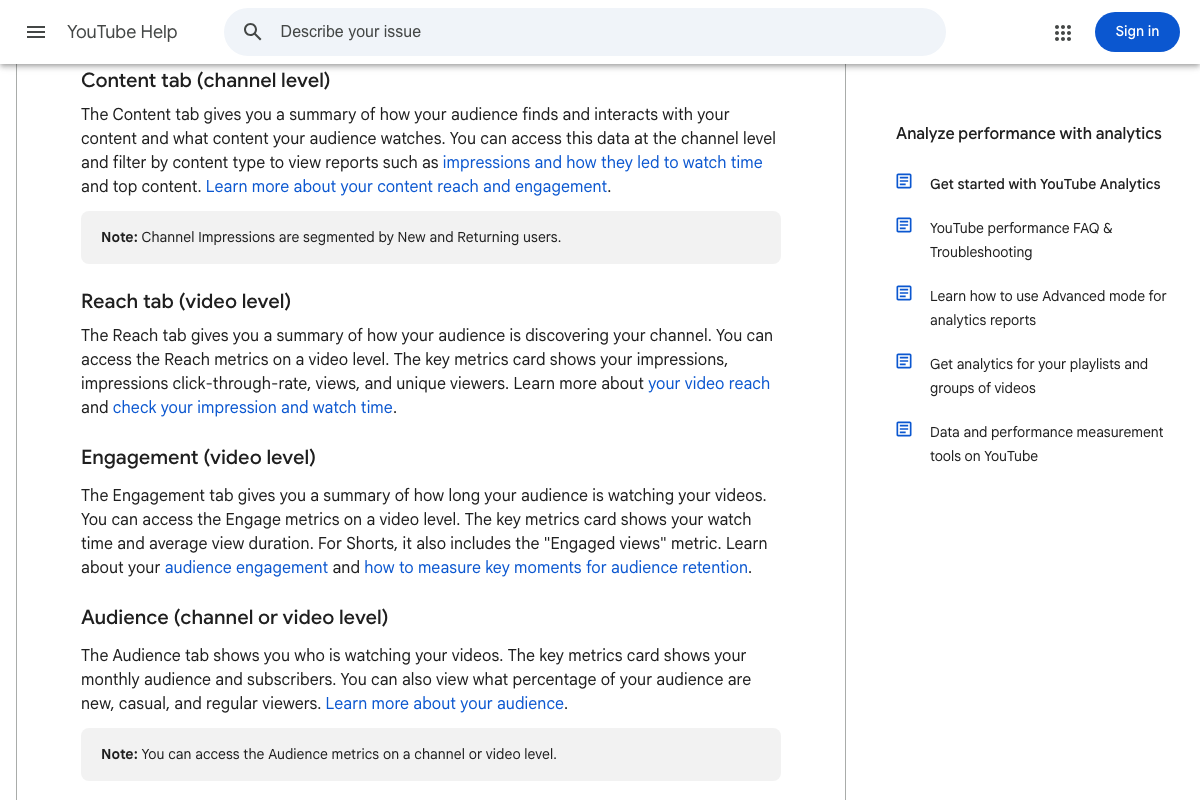Click Audience (channel or video level) heading
The height and width of the screenshot is (800, 1200).
[235, 617]
